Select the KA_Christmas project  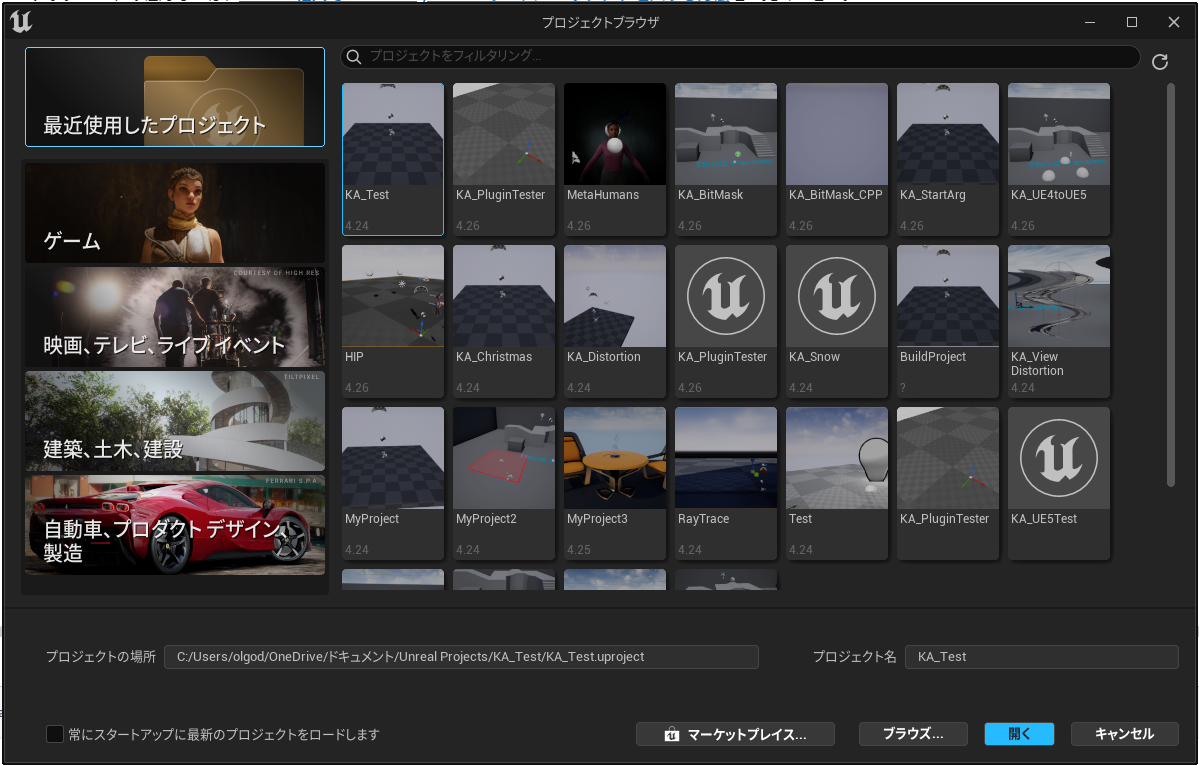pos(504,321)
